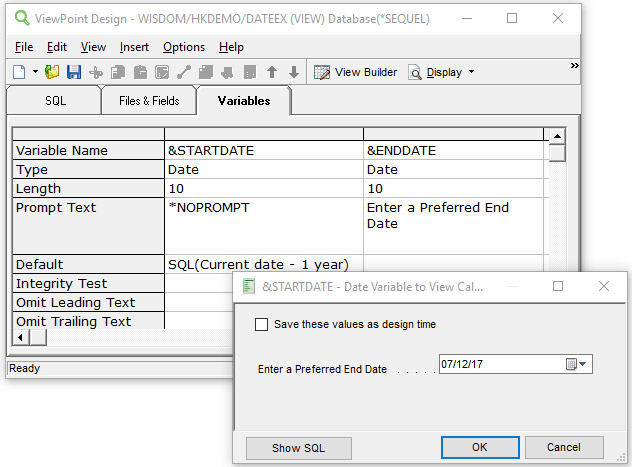The image size is (632, 467).
Task: Cancel the date variable dialog
Action: 564,447
